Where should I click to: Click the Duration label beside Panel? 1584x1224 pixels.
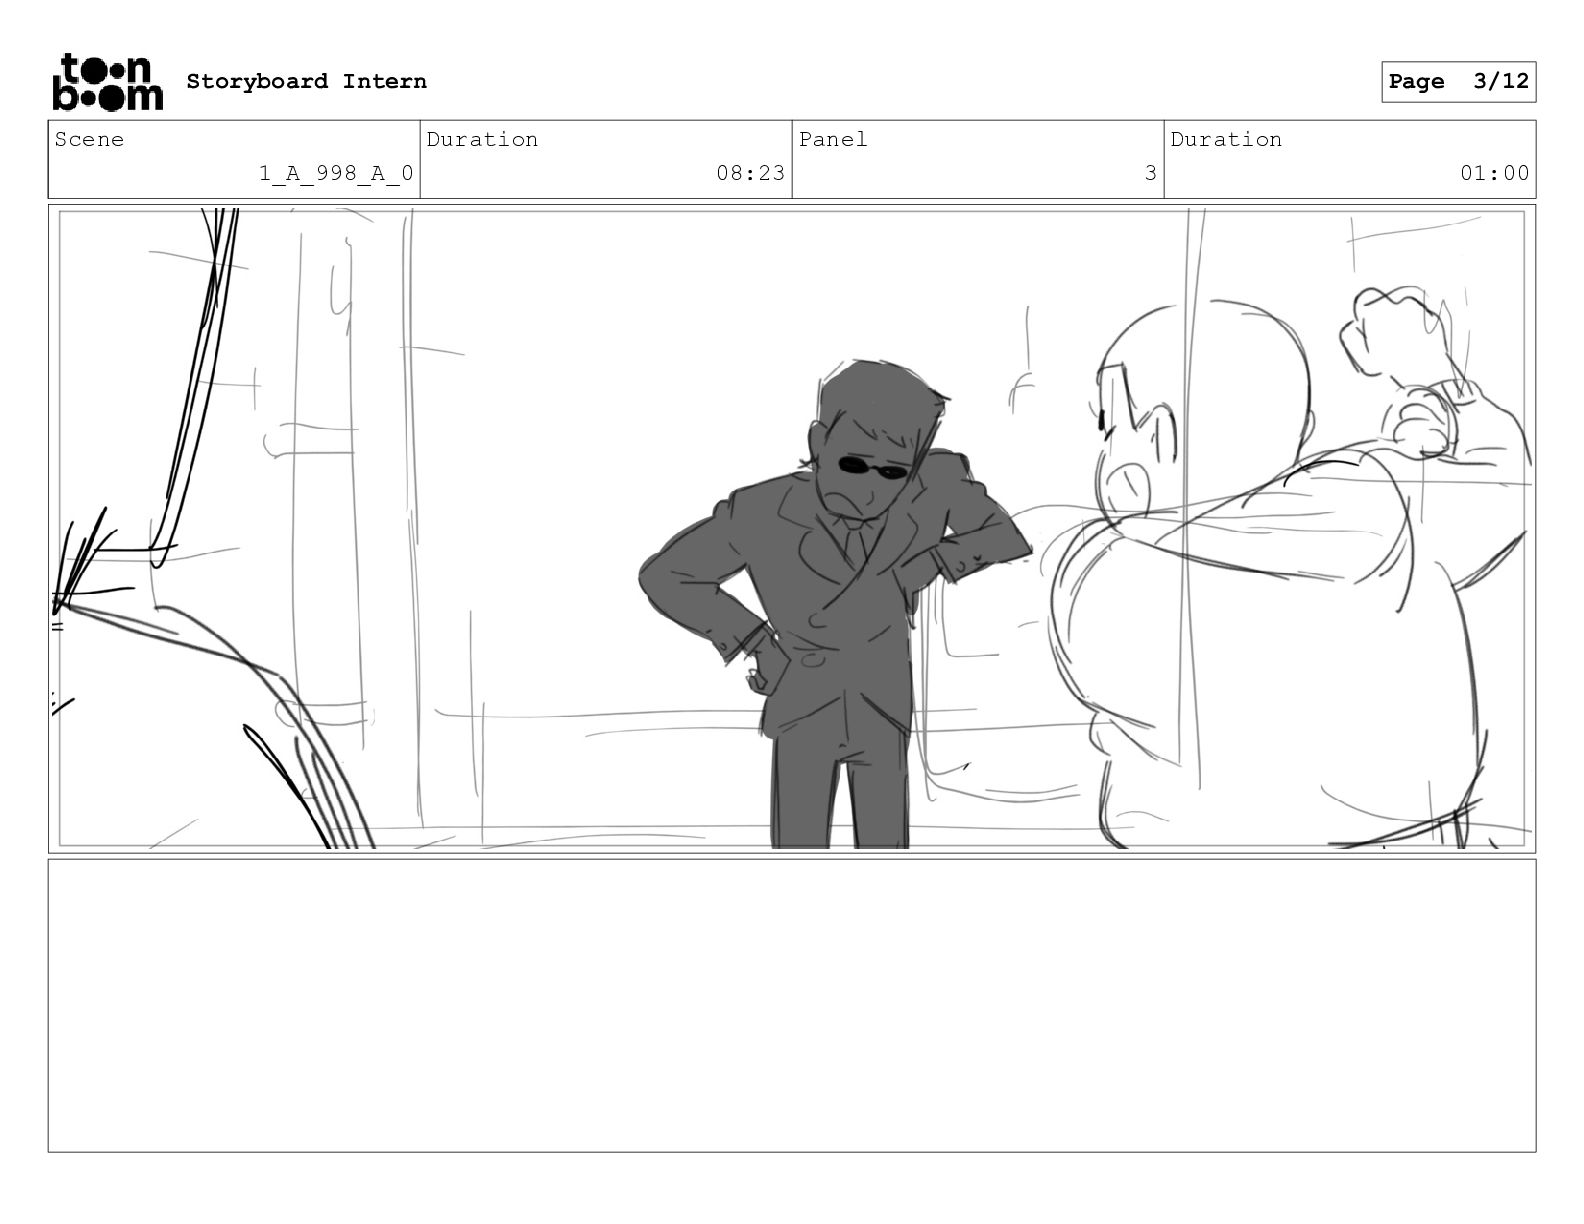click(1226, 139)
